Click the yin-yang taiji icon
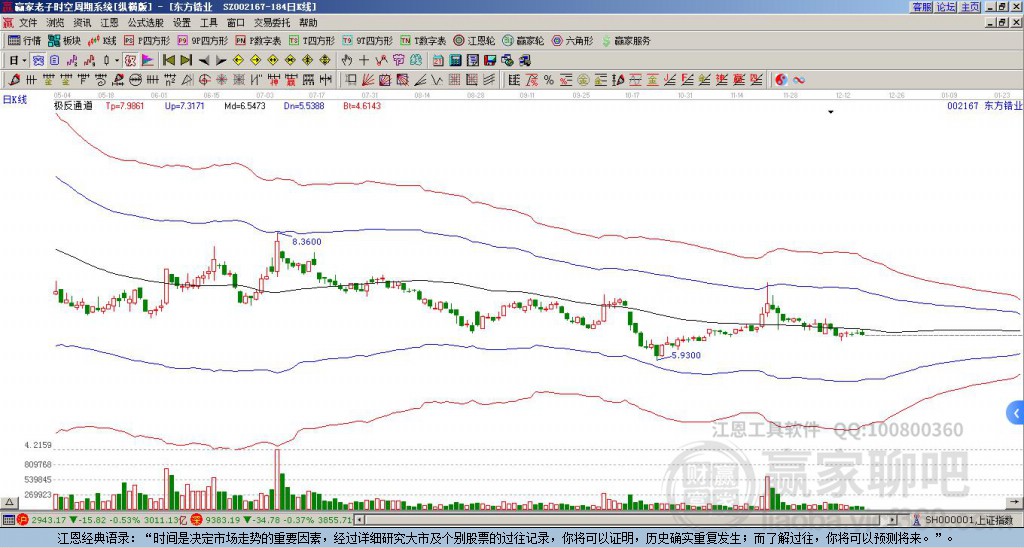The image size is (1024, 548). click(x=781, y=80)
